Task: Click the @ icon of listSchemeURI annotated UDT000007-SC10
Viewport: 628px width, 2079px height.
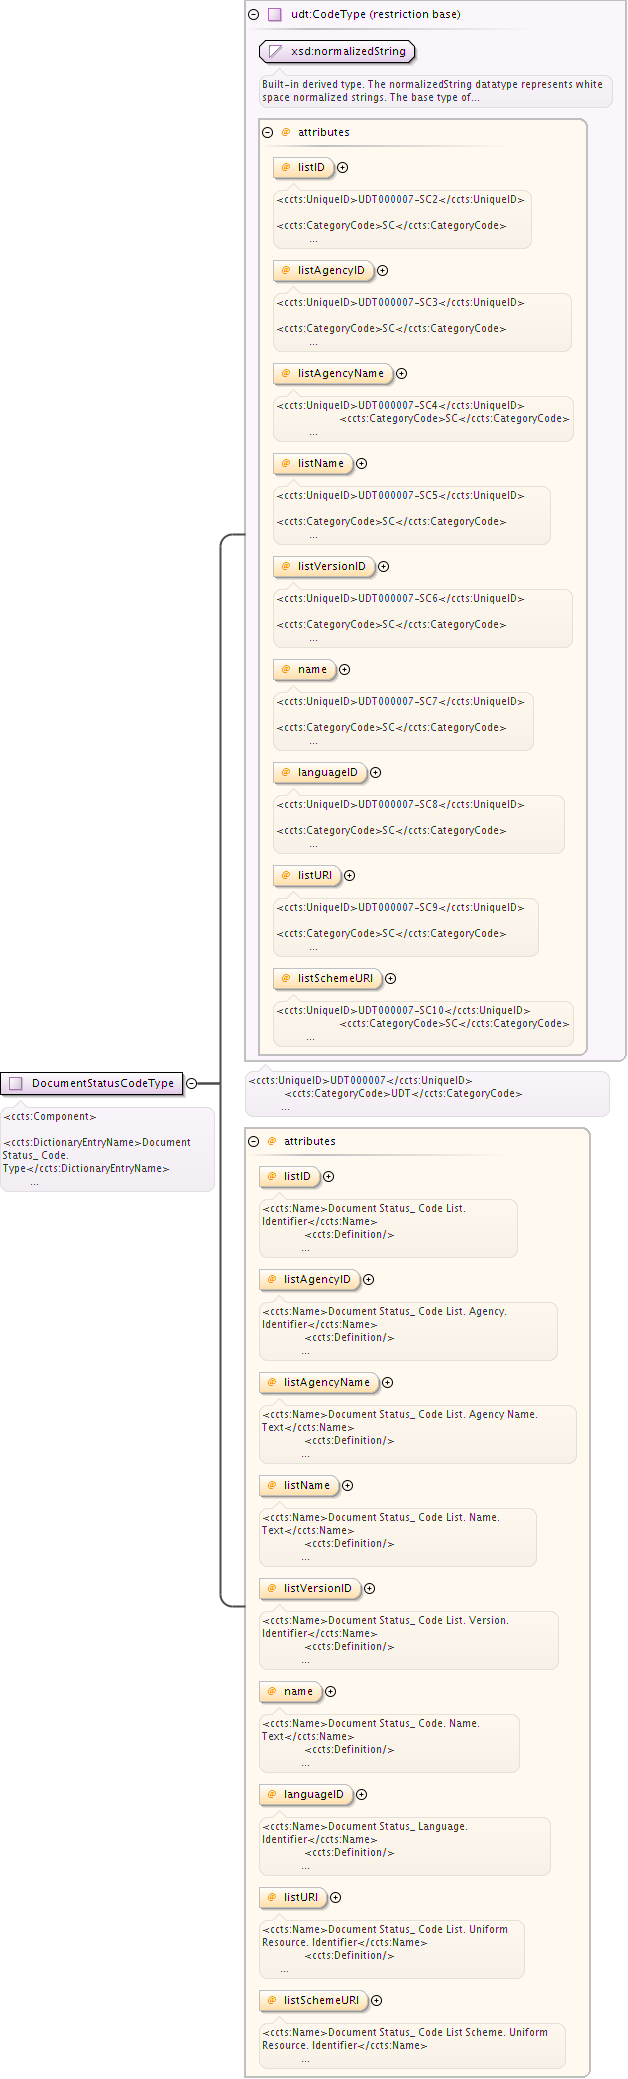Action: pos(286,978)
